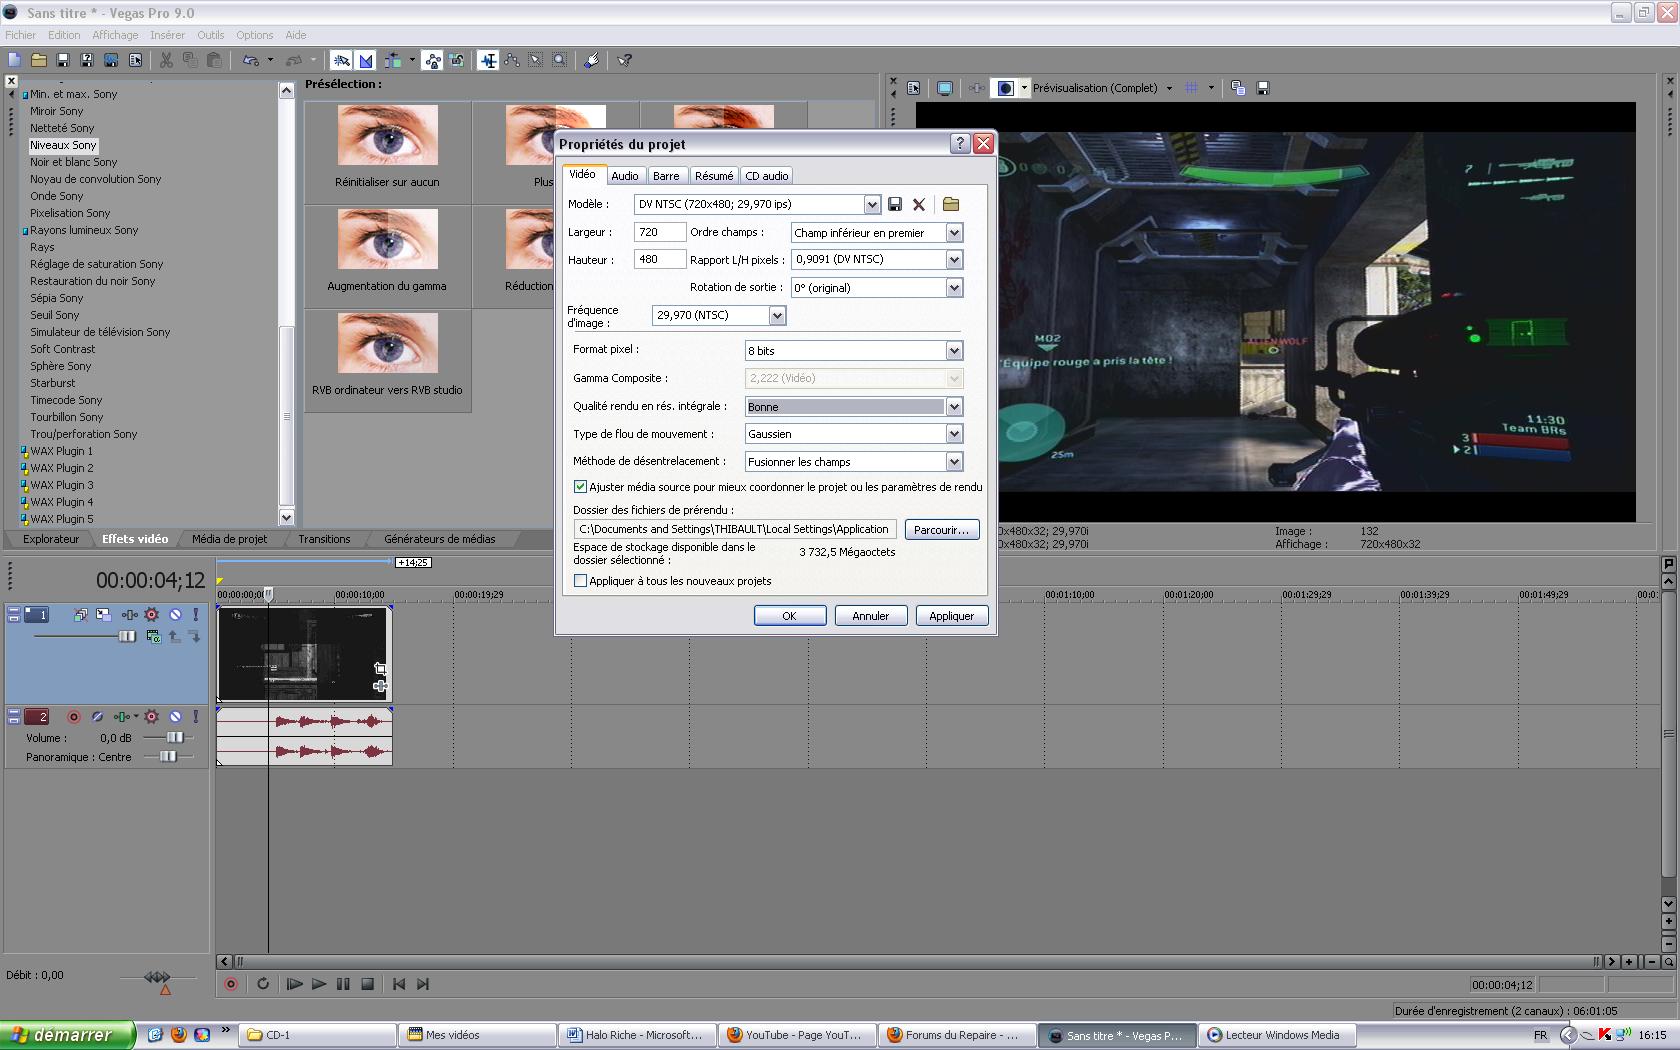This screenshot has width=1680, height=1050.
Task: Open the Transitions tab
Action: 324,539
